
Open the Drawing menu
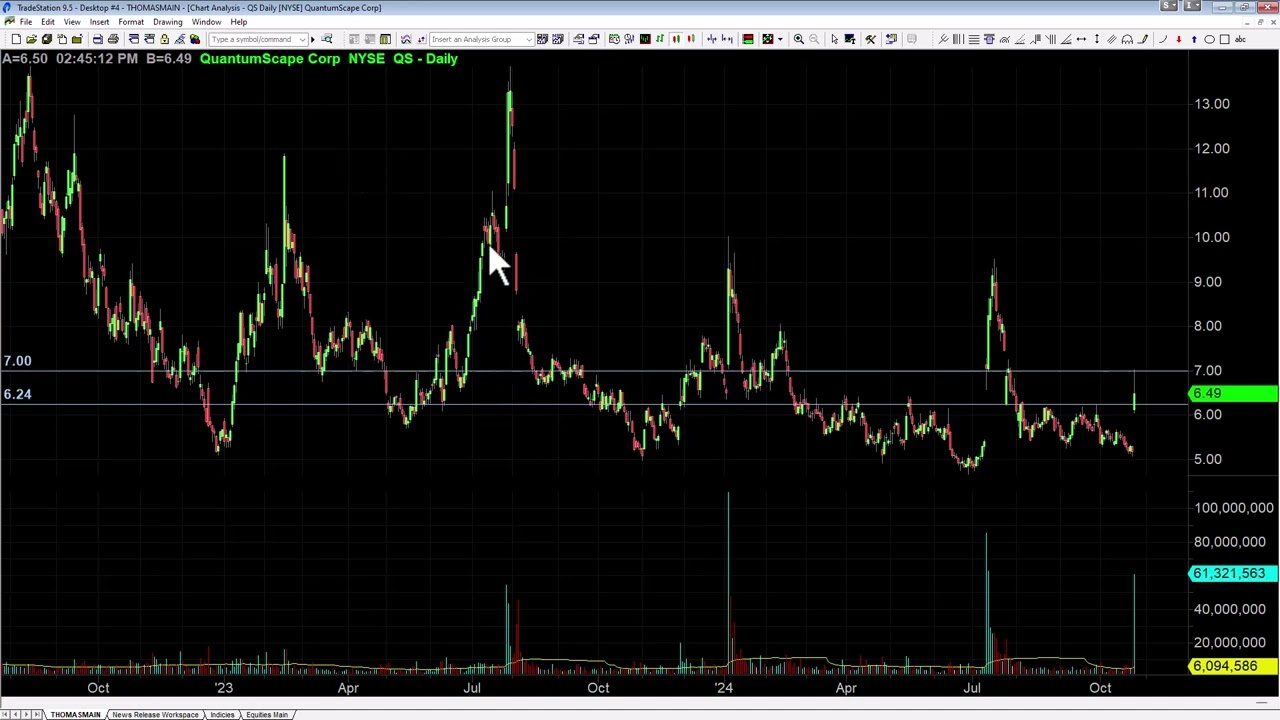[167, 22]
